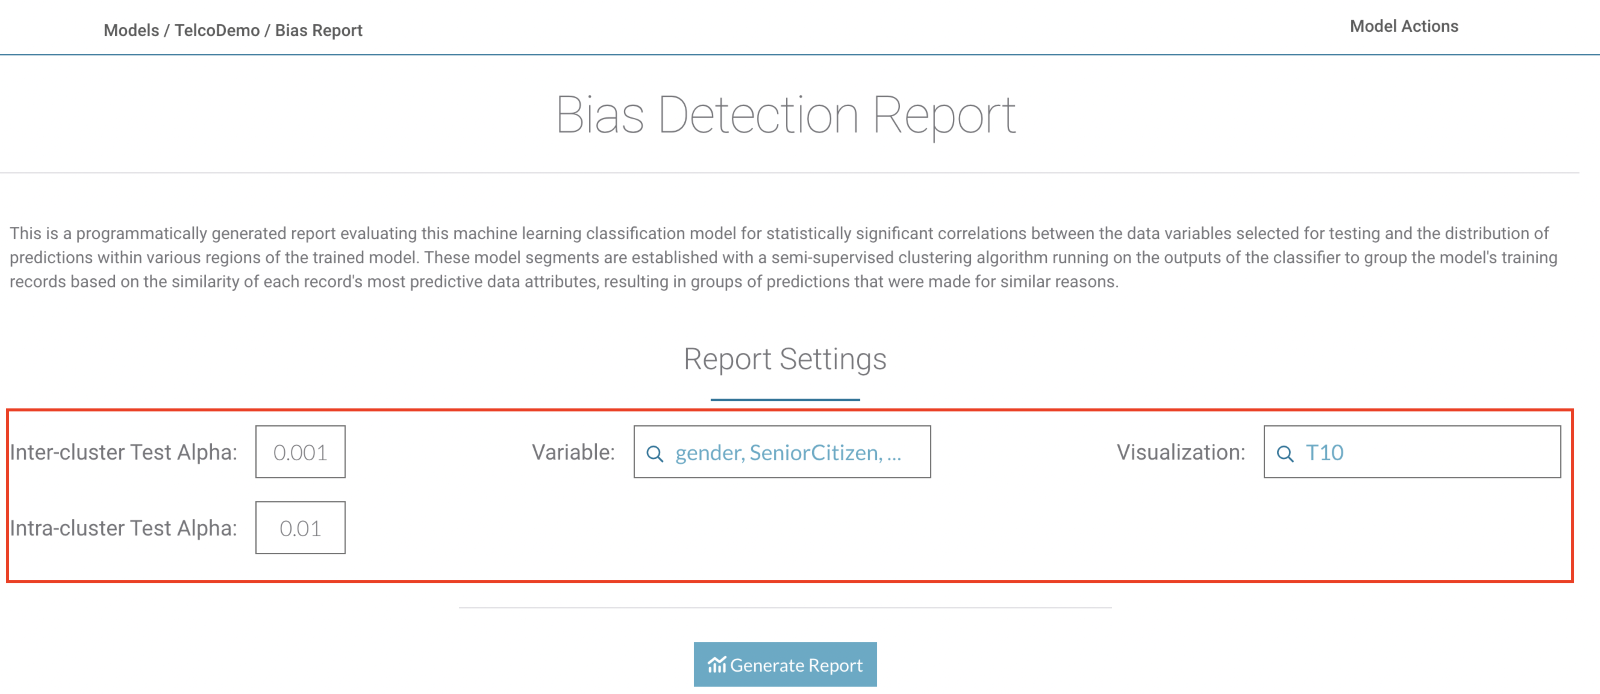Go to Models in the breadcrumb

point(131,31)
